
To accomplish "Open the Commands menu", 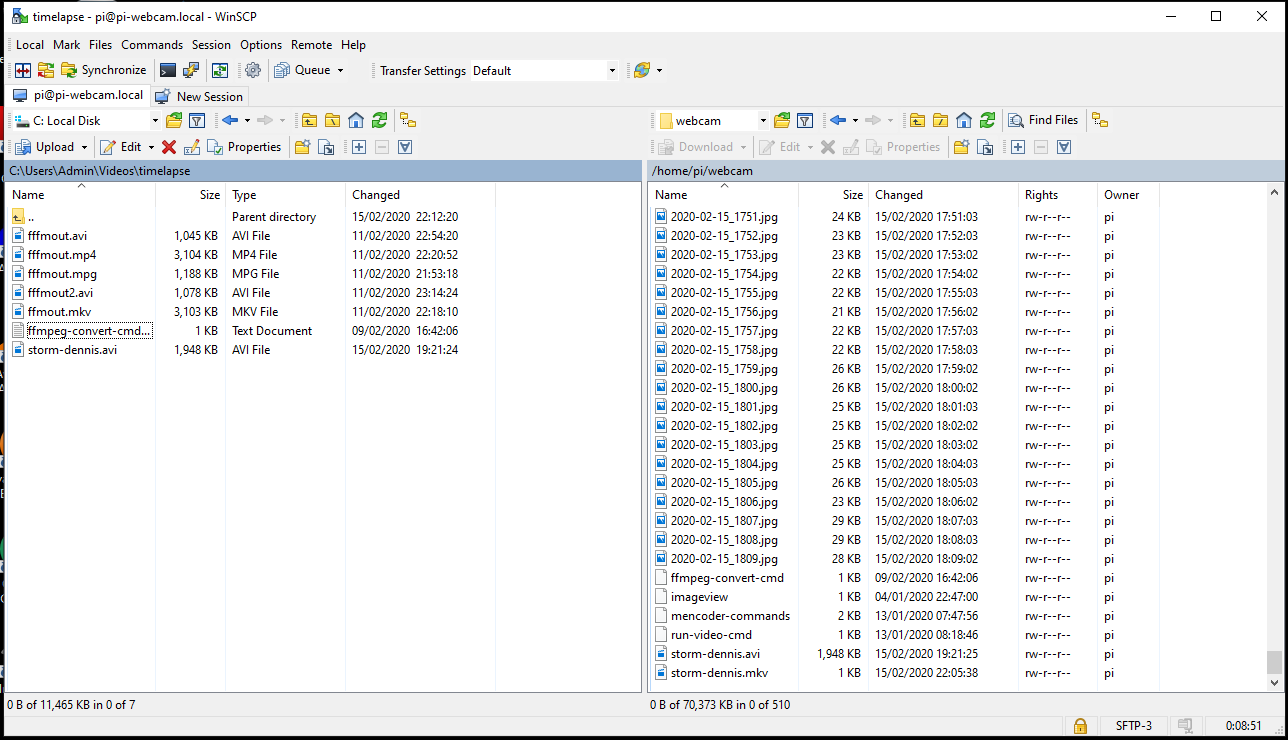I will click(152, 45).
